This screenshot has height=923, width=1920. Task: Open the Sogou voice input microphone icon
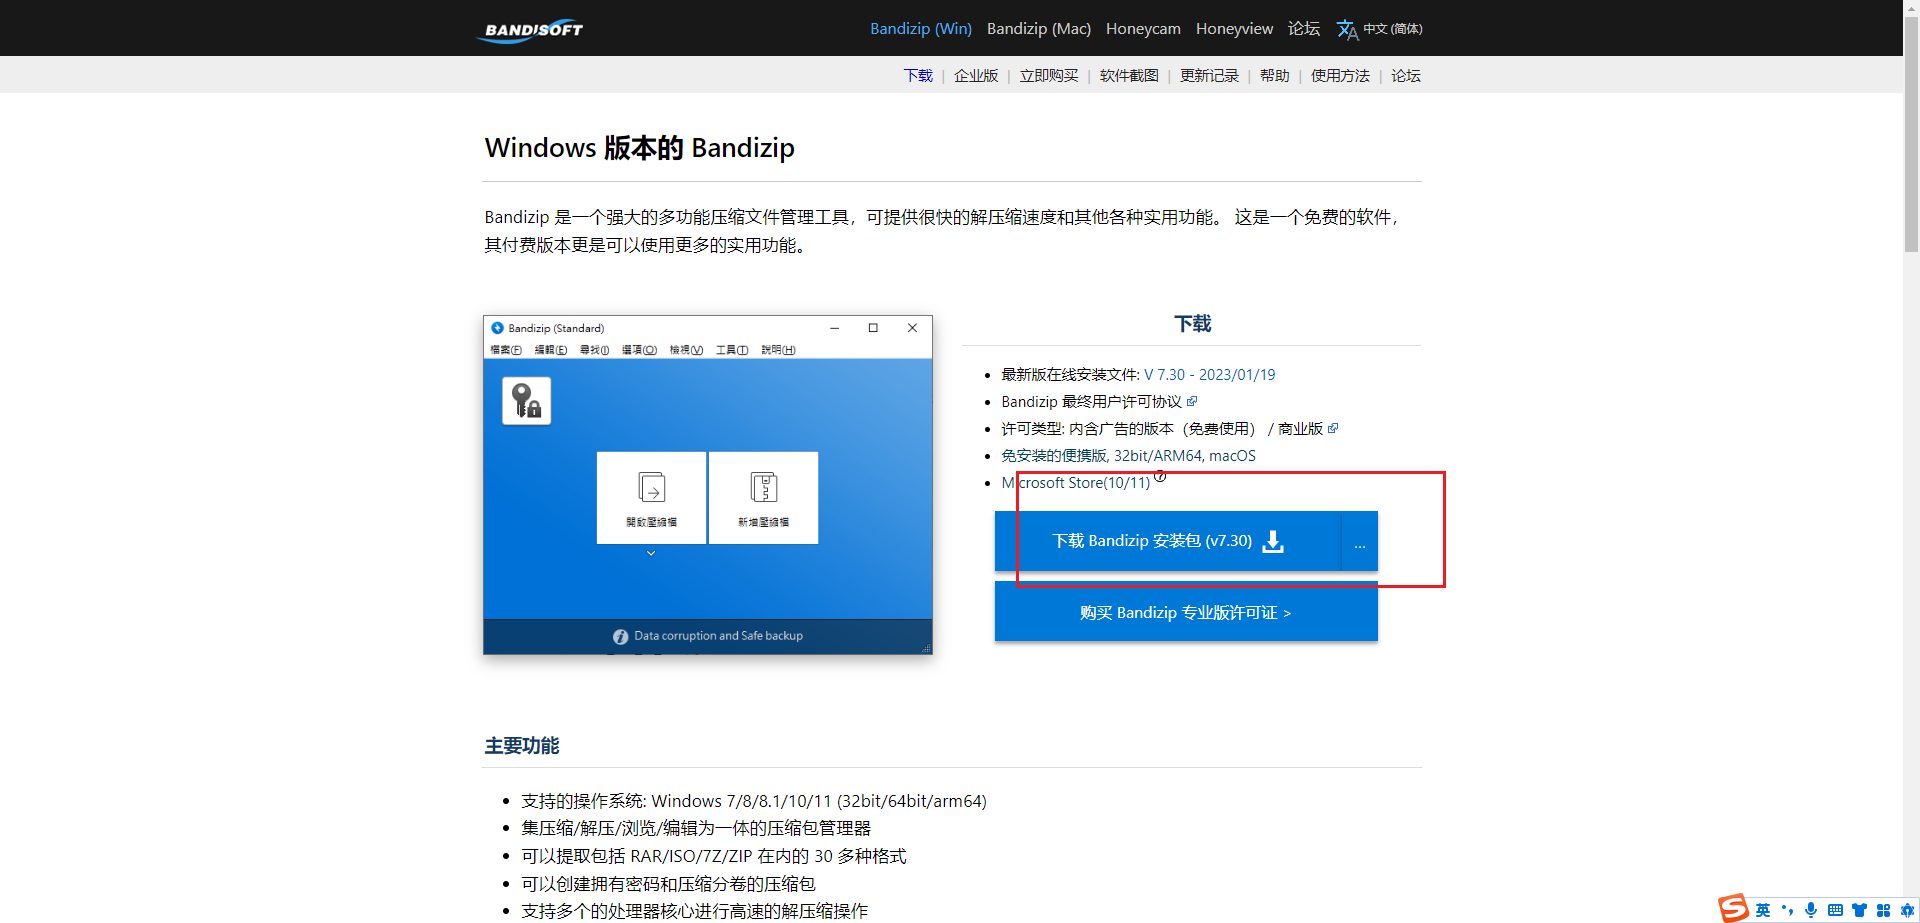tap(1810, 909)
